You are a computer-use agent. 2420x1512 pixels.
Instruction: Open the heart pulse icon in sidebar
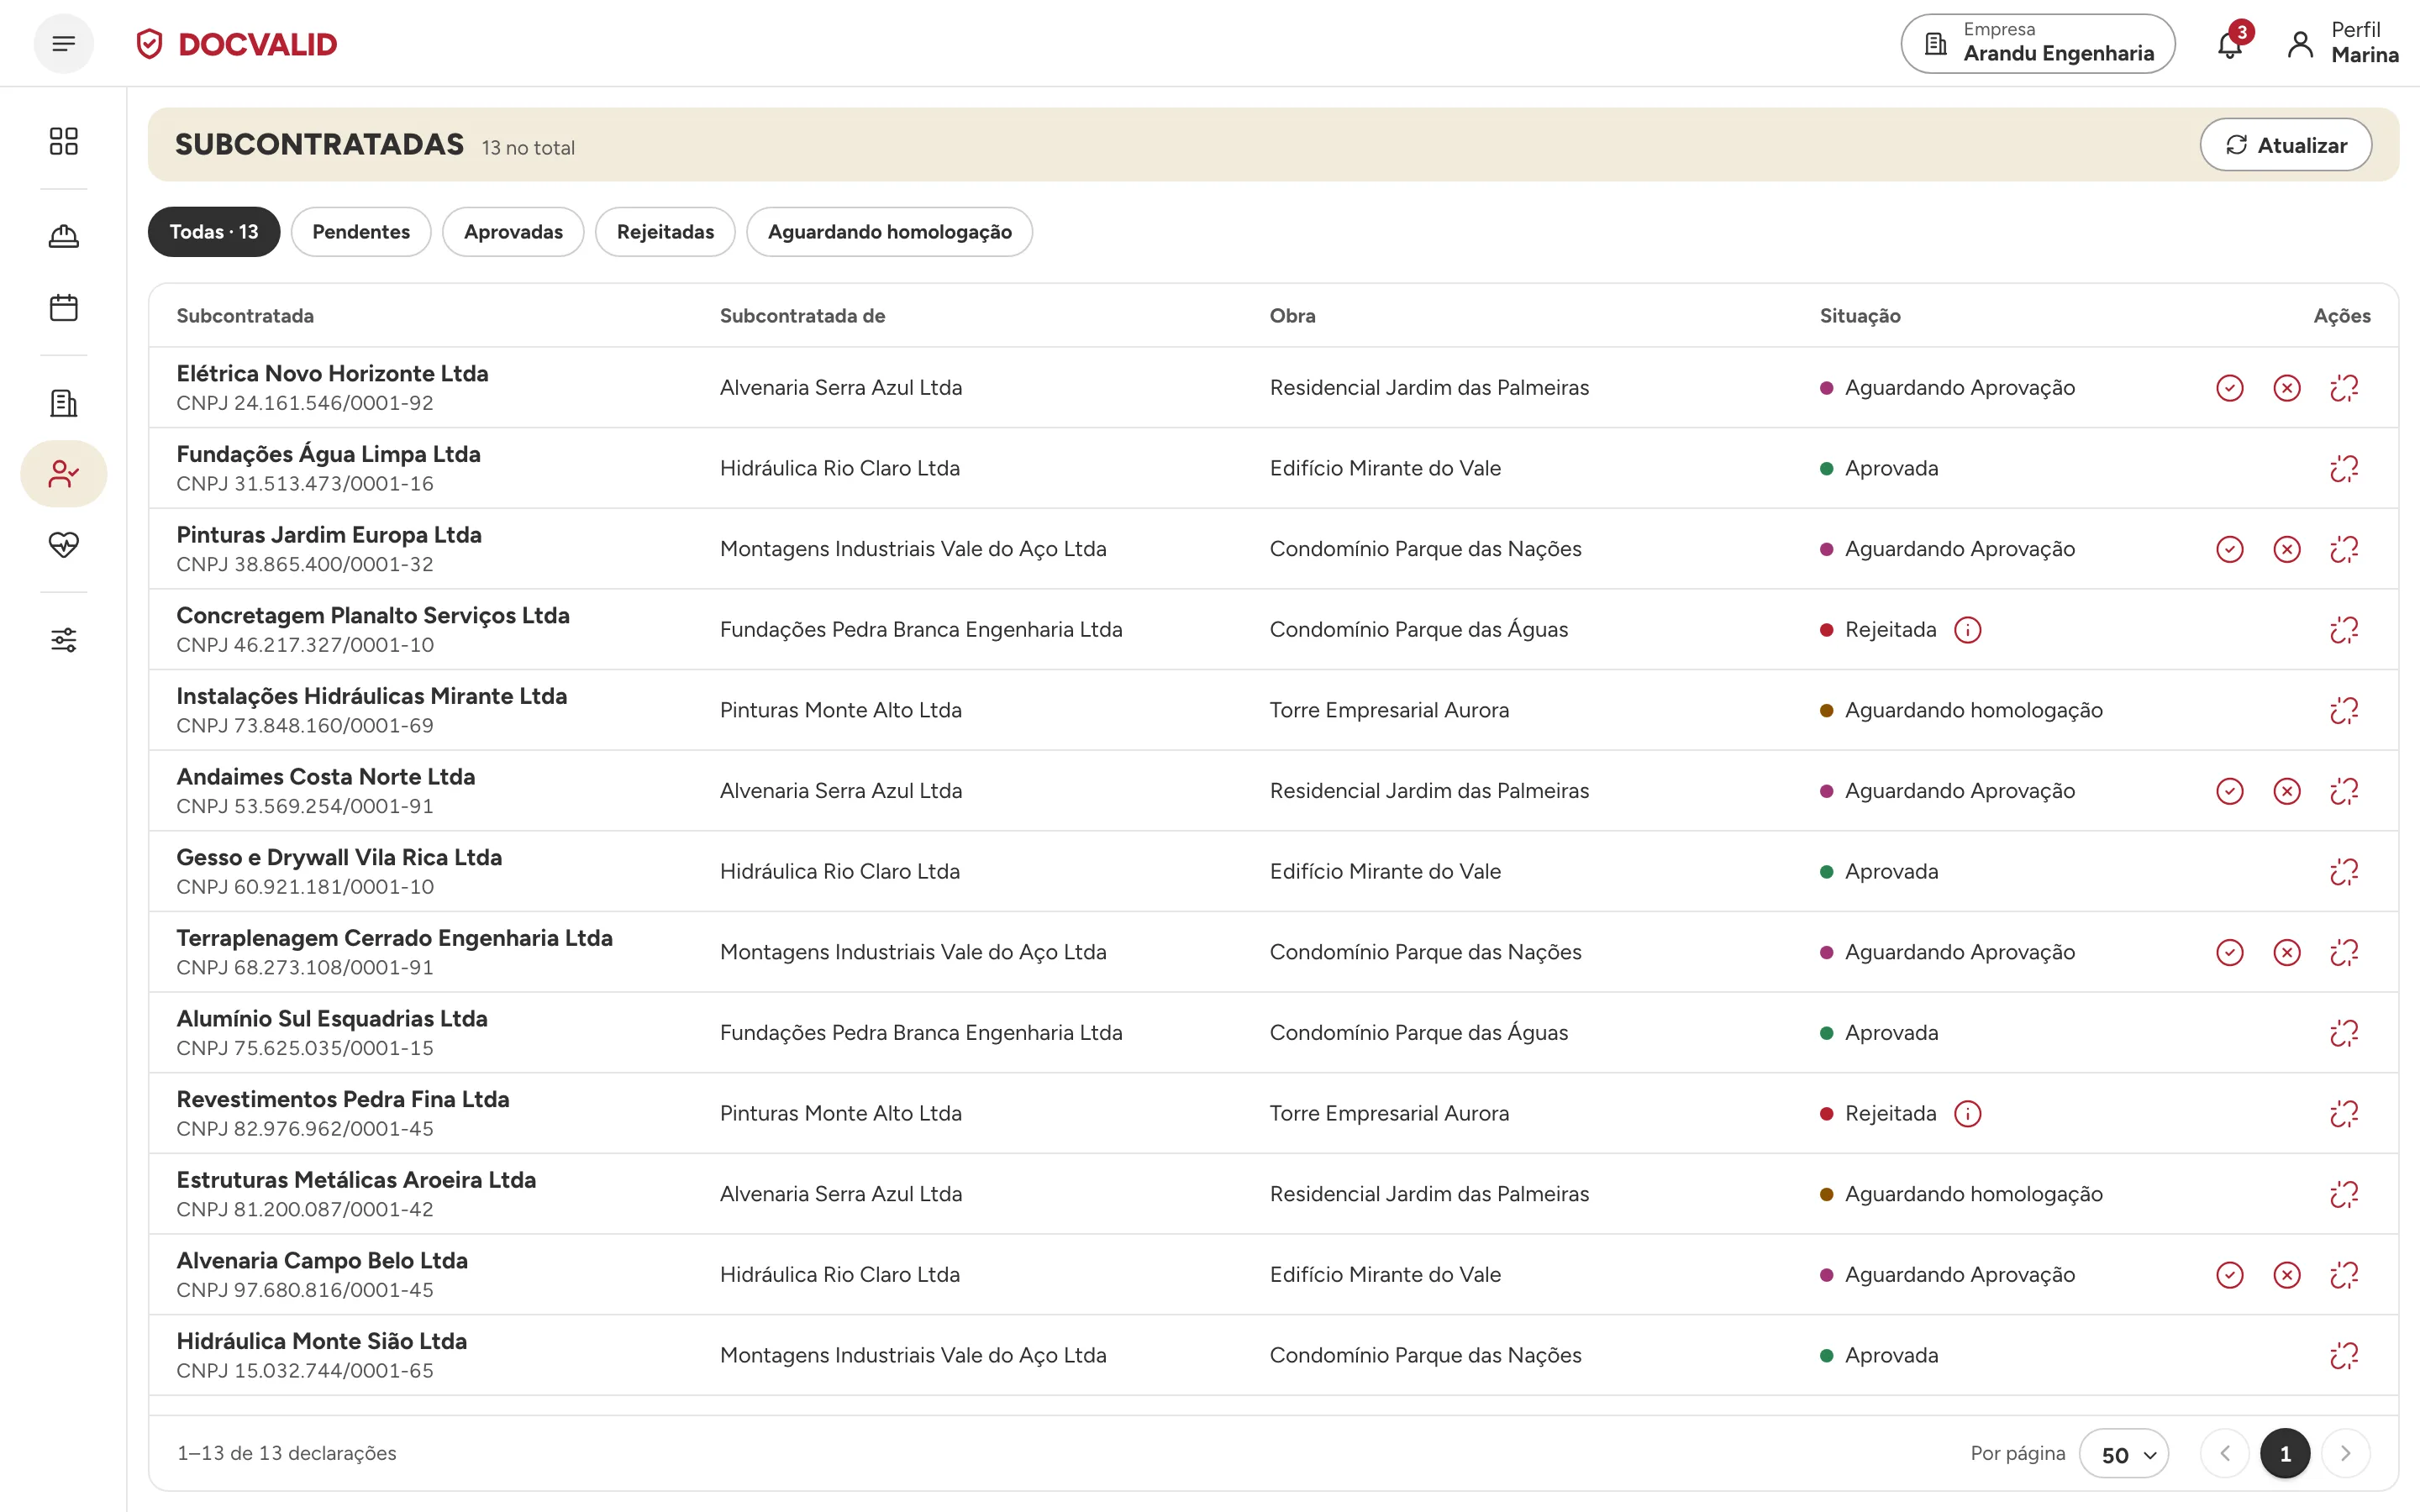(x=64, y=544)
